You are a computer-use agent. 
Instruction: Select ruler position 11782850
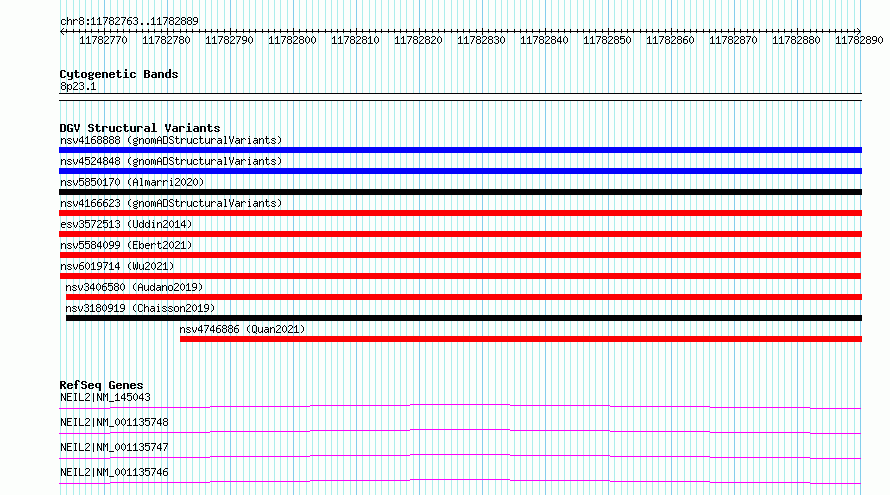[607, 40]
